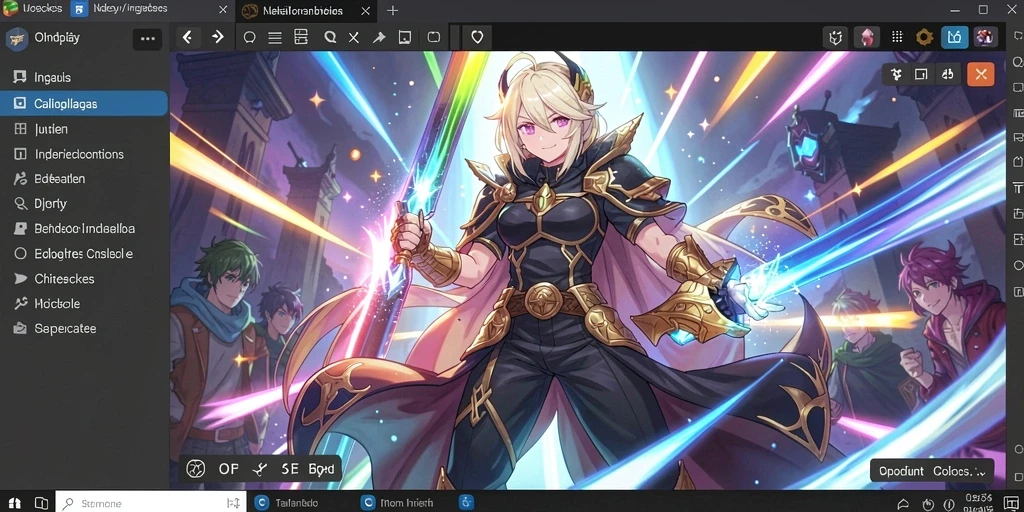Open the Windows Start button on the taskbar
Viewport: 1024px width, 512px height.
pos(14,504)
